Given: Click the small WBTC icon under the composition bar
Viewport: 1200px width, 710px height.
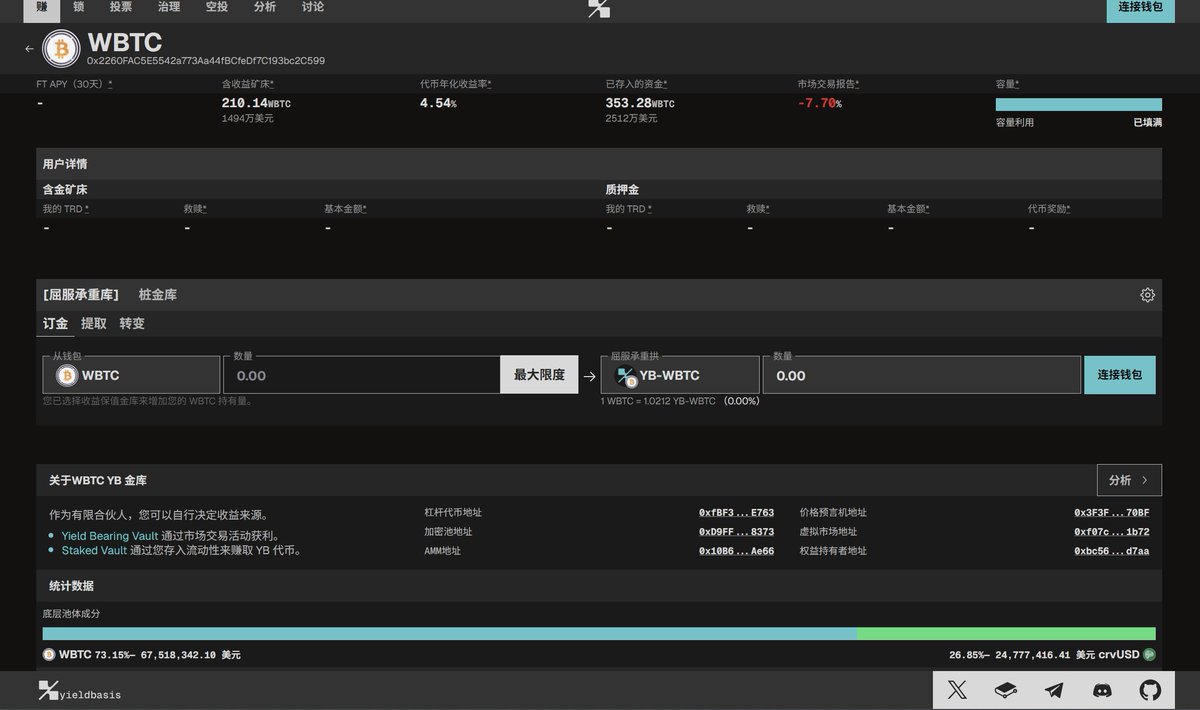Looking at the screenshot, I should tap(49, 655).
